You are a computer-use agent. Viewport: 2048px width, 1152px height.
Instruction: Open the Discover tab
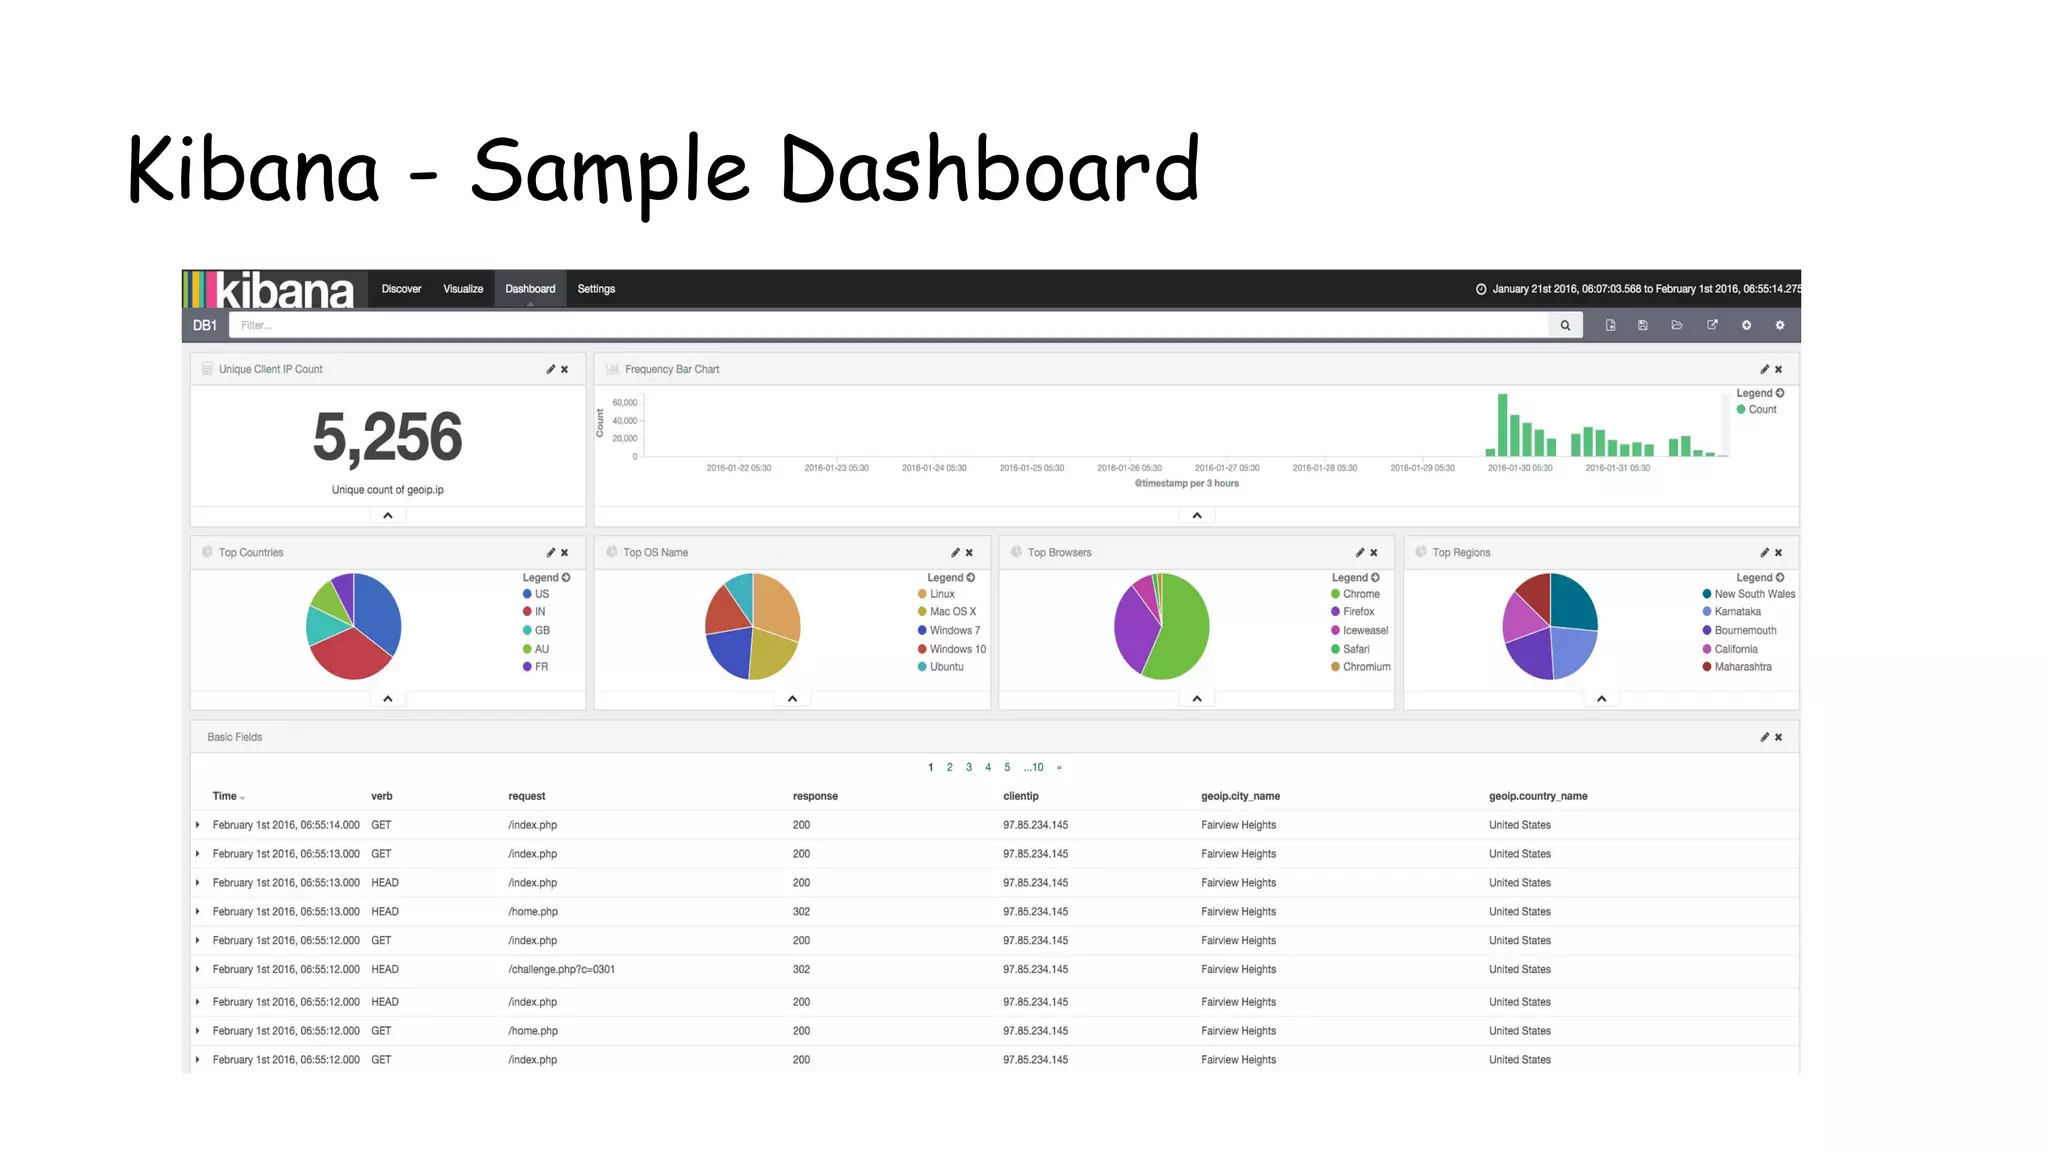tap(401, 289)
